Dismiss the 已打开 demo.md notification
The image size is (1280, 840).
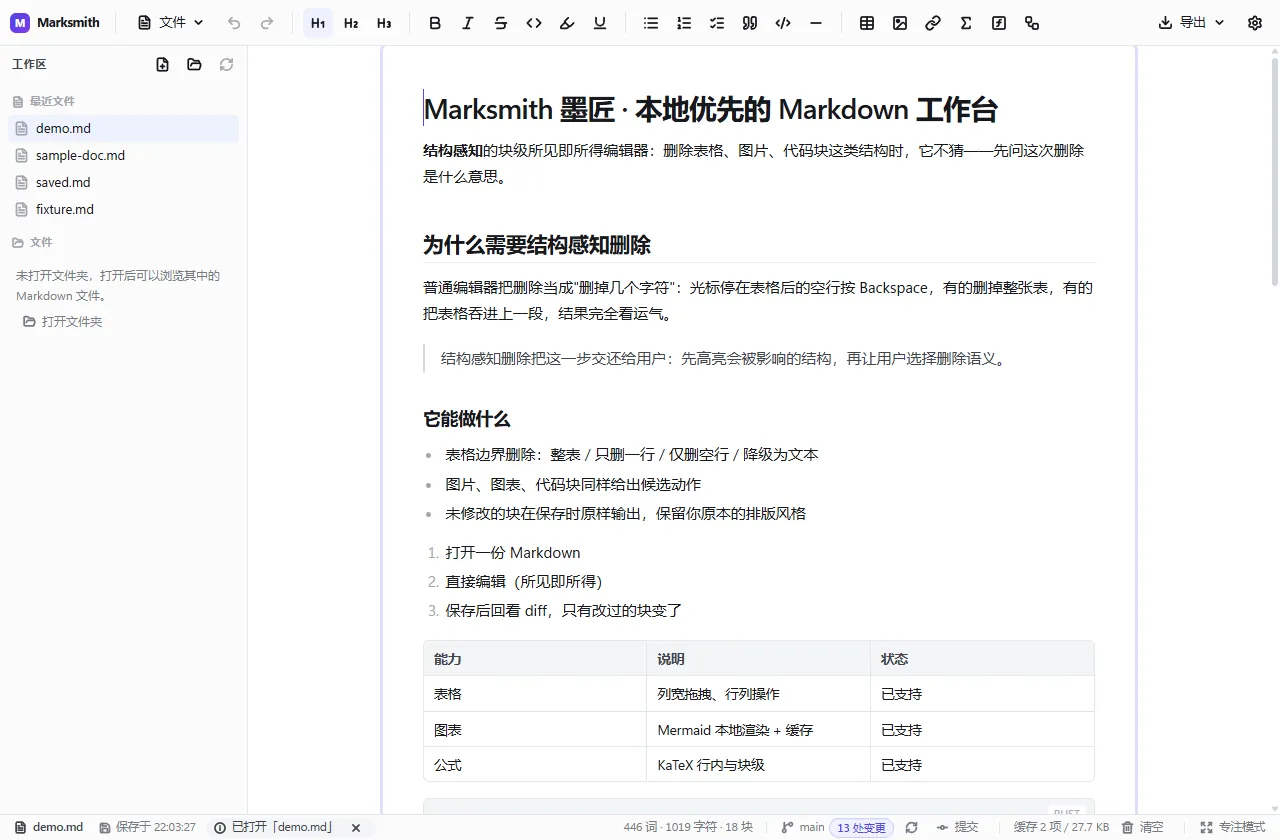click(356, 828)
